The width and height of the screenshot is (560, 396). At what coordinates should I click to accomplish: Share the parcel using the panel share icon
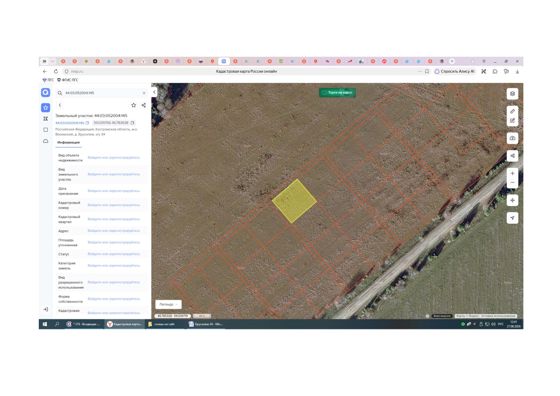[x=144, y=105]
